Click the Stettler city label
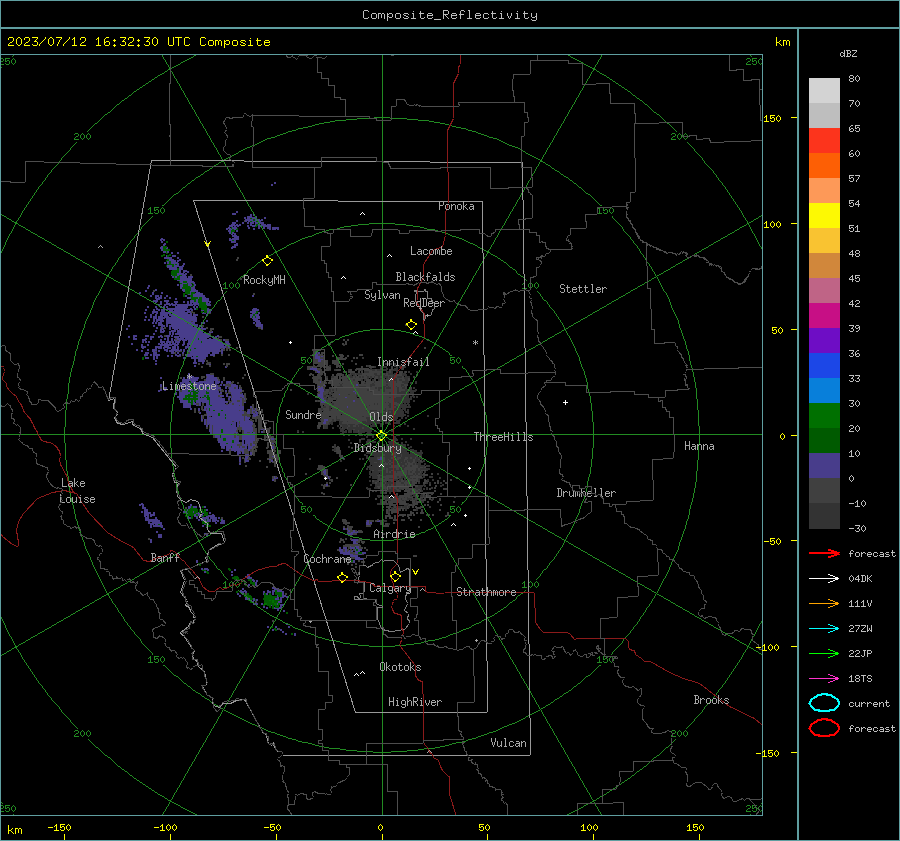The image size is (900, 841). (583, 289)
